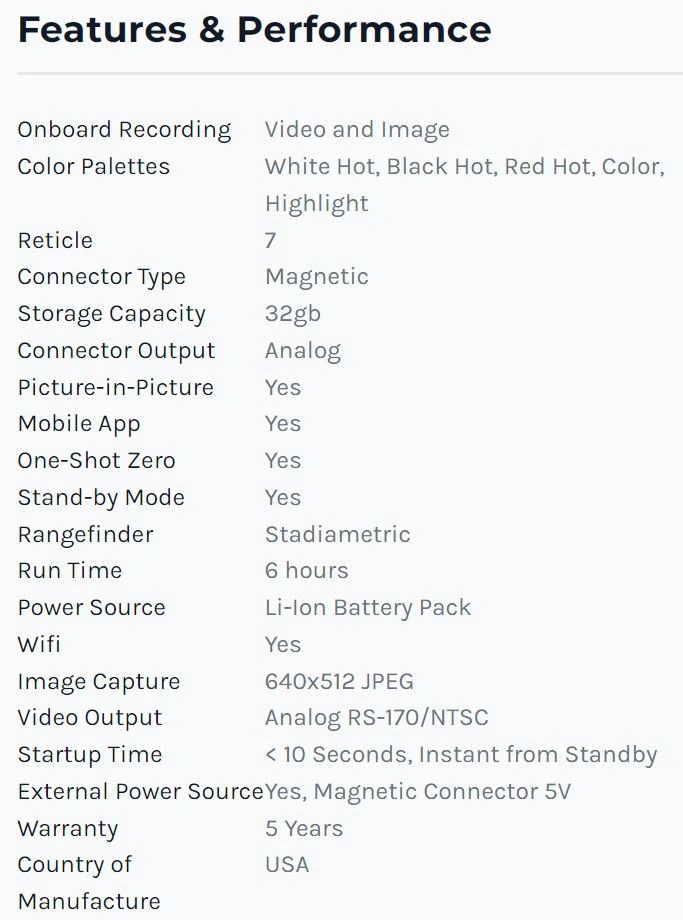Click the Magnetic connector type value
Screen dimensions: 683x920
click(316, 277)
